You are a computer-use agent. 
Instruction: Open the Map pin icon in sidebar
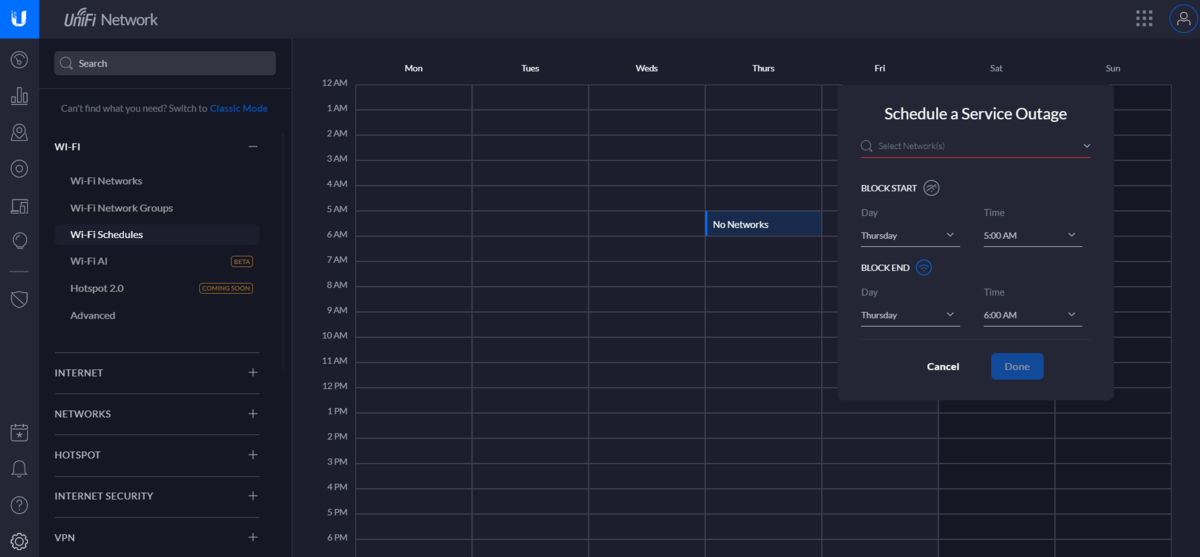19,132
